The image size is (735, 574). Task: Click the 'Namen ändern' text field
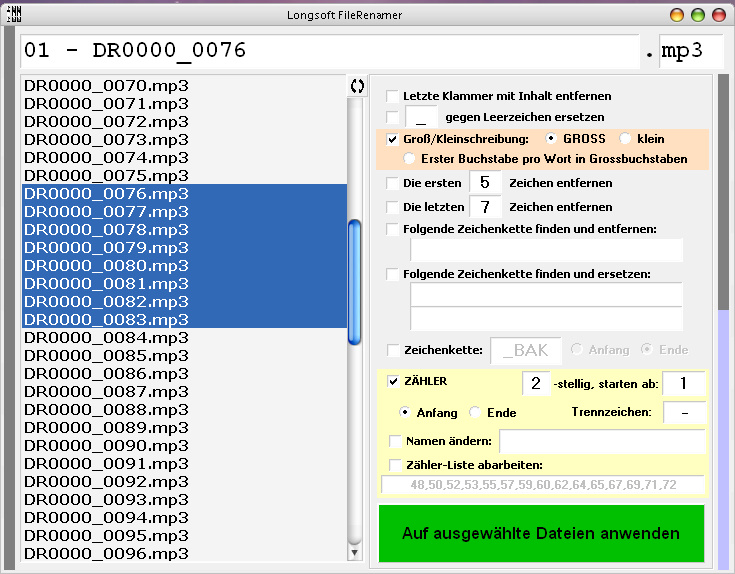tap(602, 441)
